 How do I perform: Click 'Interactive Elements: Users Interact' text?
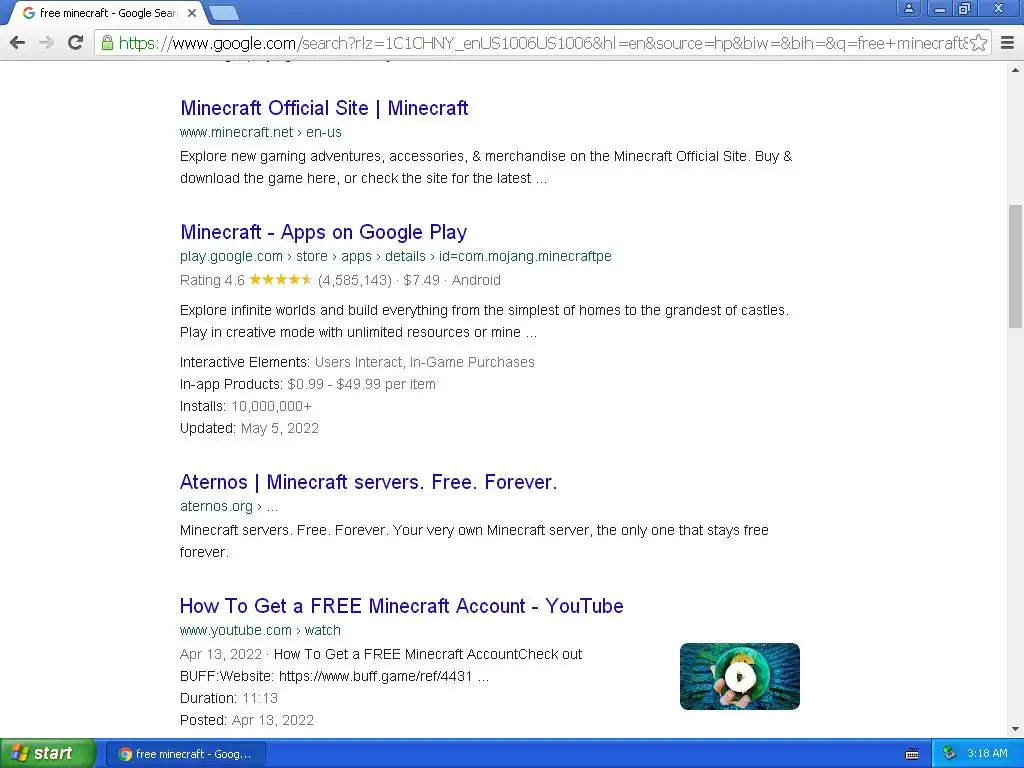pos(357,362)
